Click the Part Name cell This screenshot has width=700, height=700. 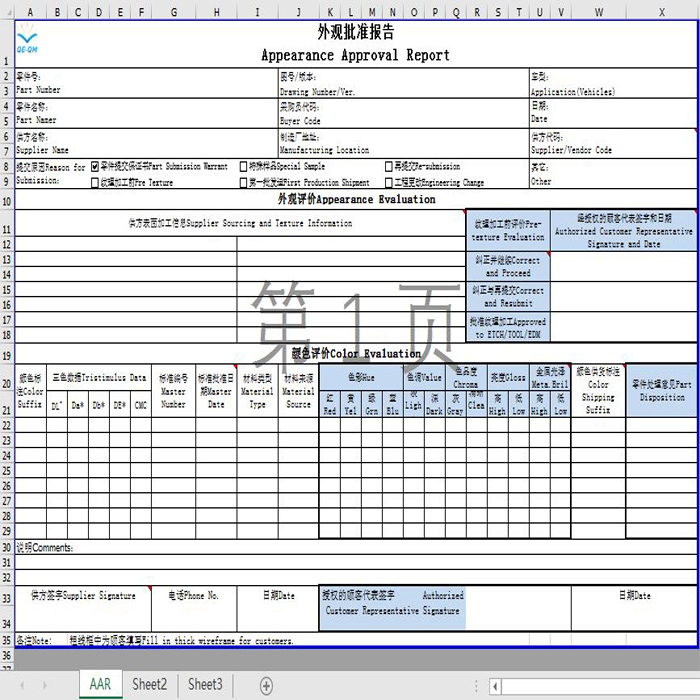146,113
